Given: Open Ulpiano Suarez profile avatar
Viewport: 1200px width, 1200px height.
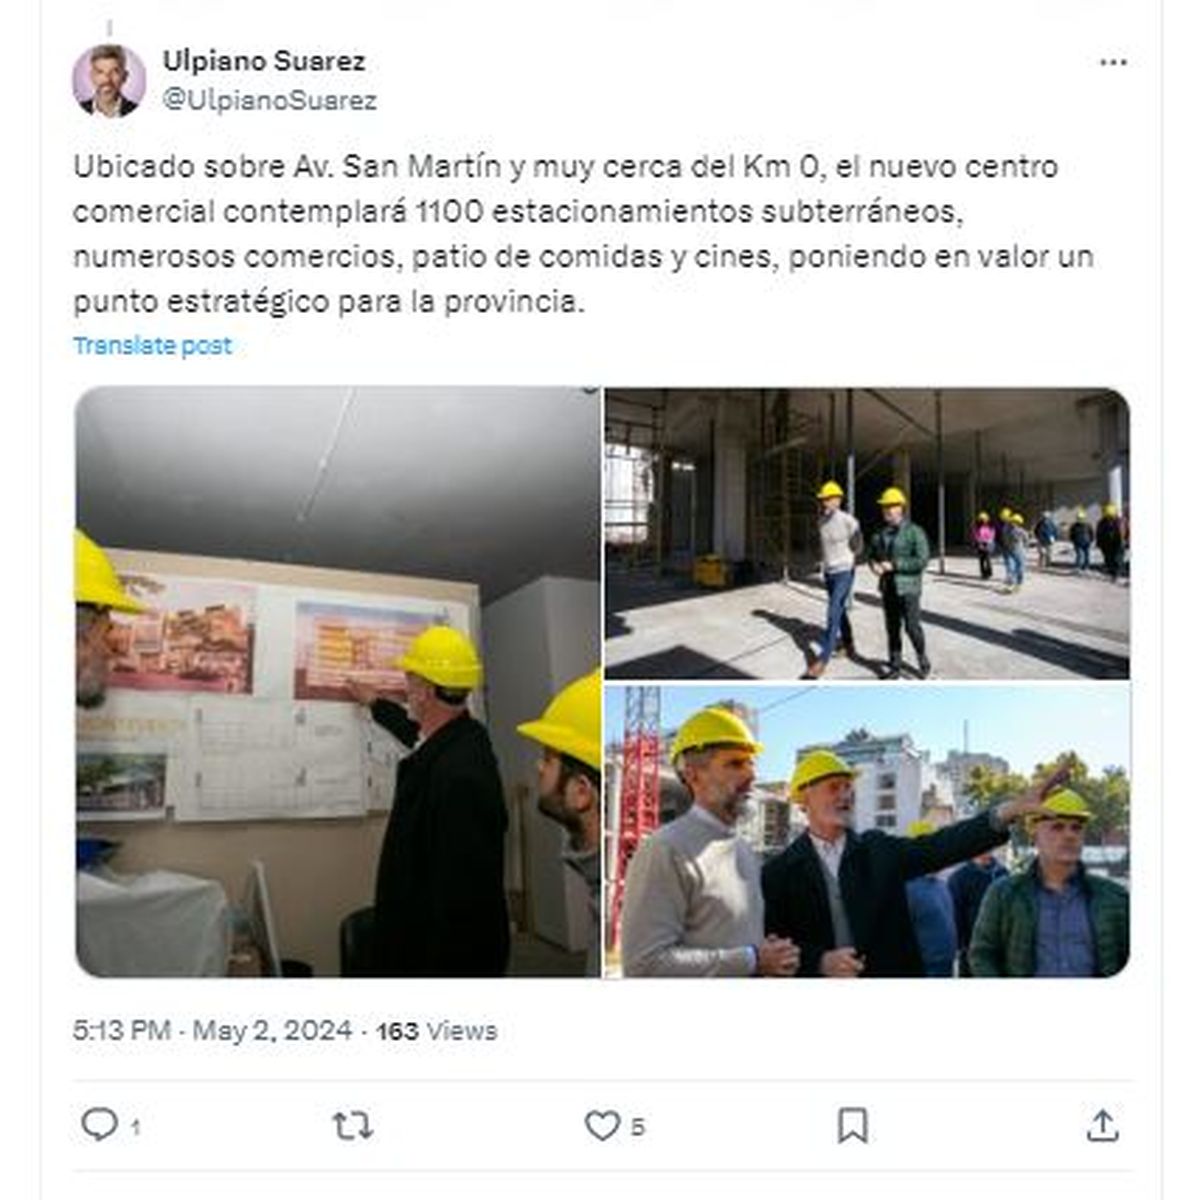Looking at the screenshot, I should pyautogui.click(x=109, y=80).
